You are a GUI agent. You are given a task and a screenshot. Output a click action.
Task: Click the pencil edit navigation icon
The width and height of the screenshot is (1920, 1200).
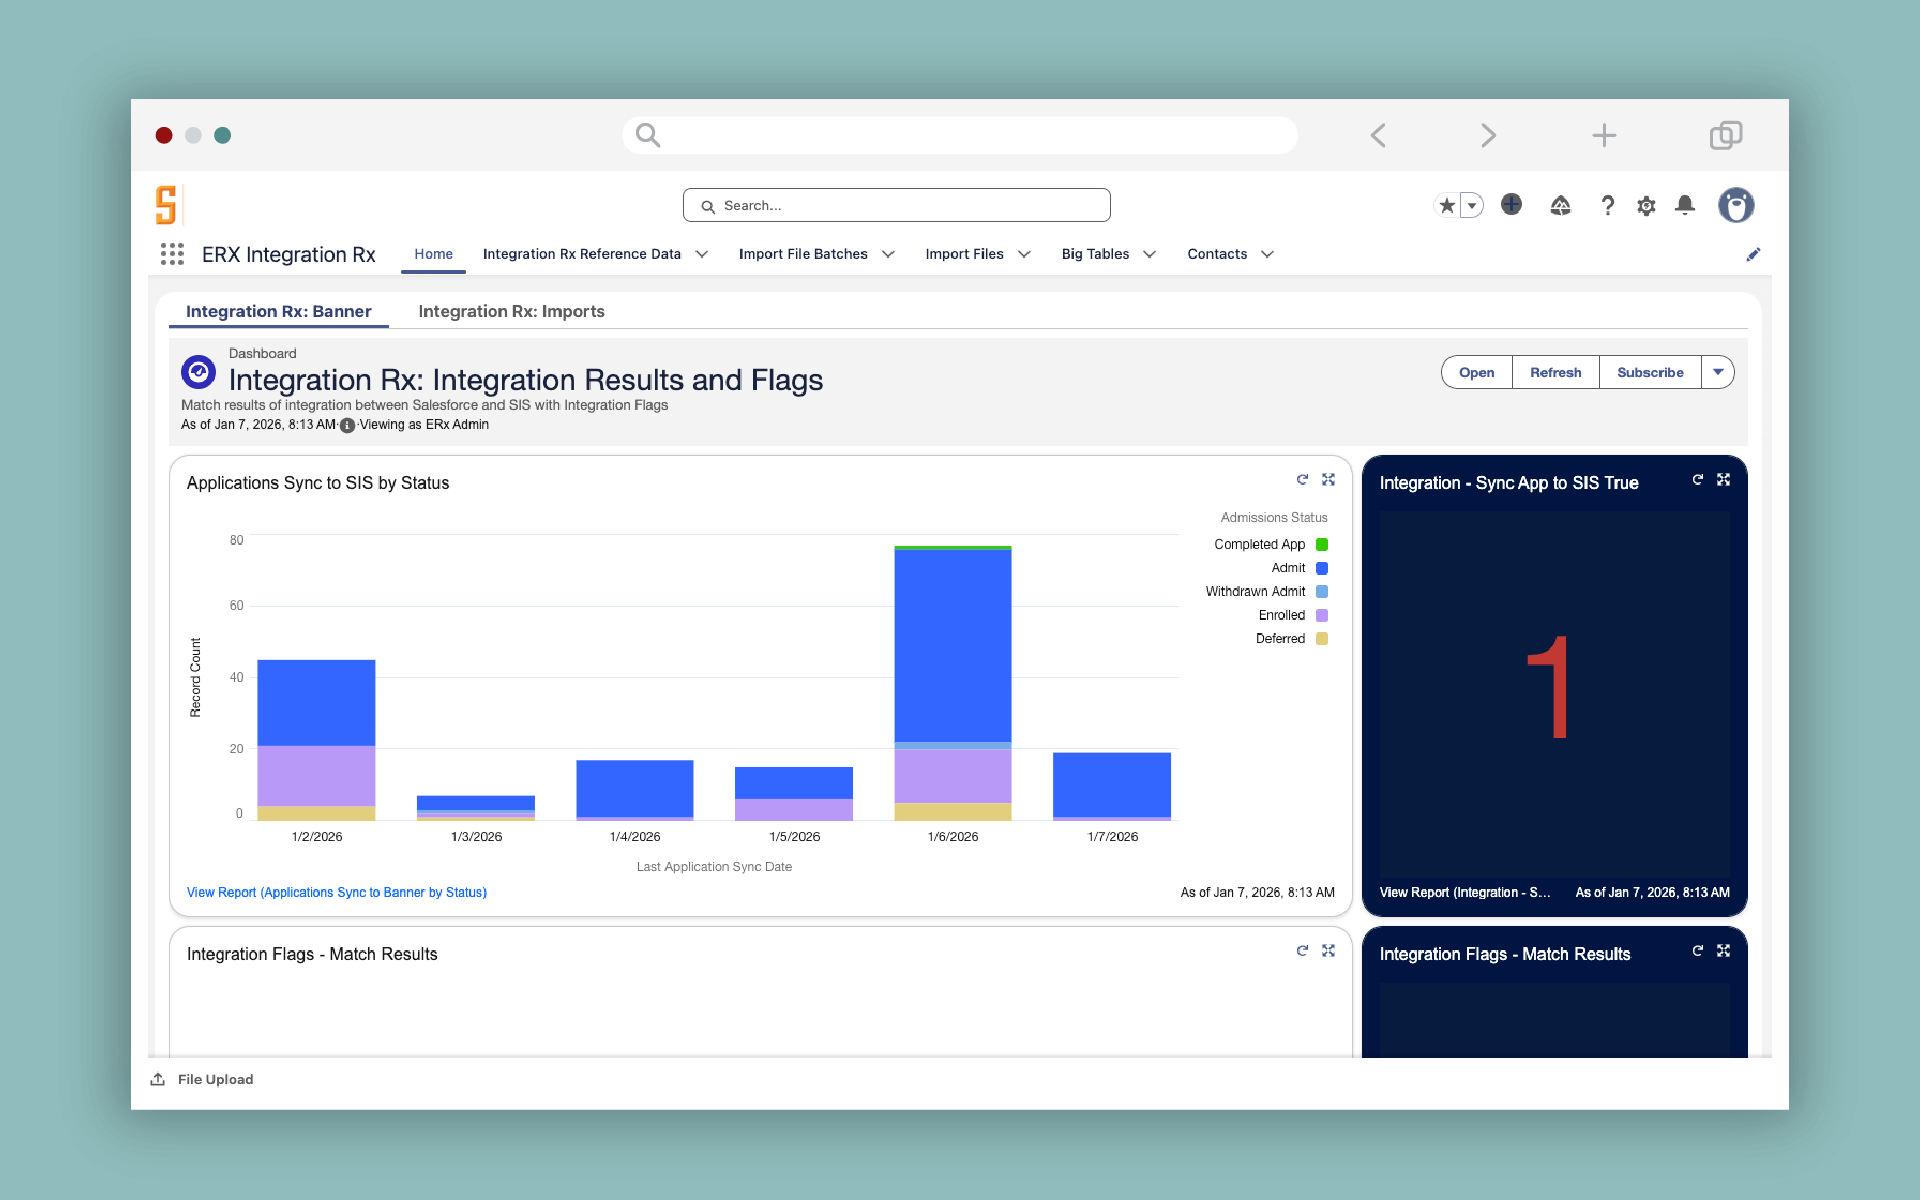pos(1753,255)
